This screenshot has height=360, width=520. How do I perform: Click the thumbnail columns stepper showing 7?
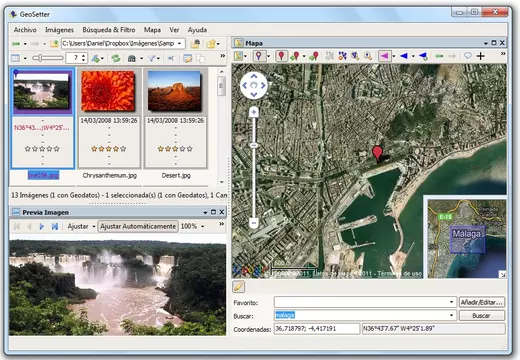[x=76, y=58]
